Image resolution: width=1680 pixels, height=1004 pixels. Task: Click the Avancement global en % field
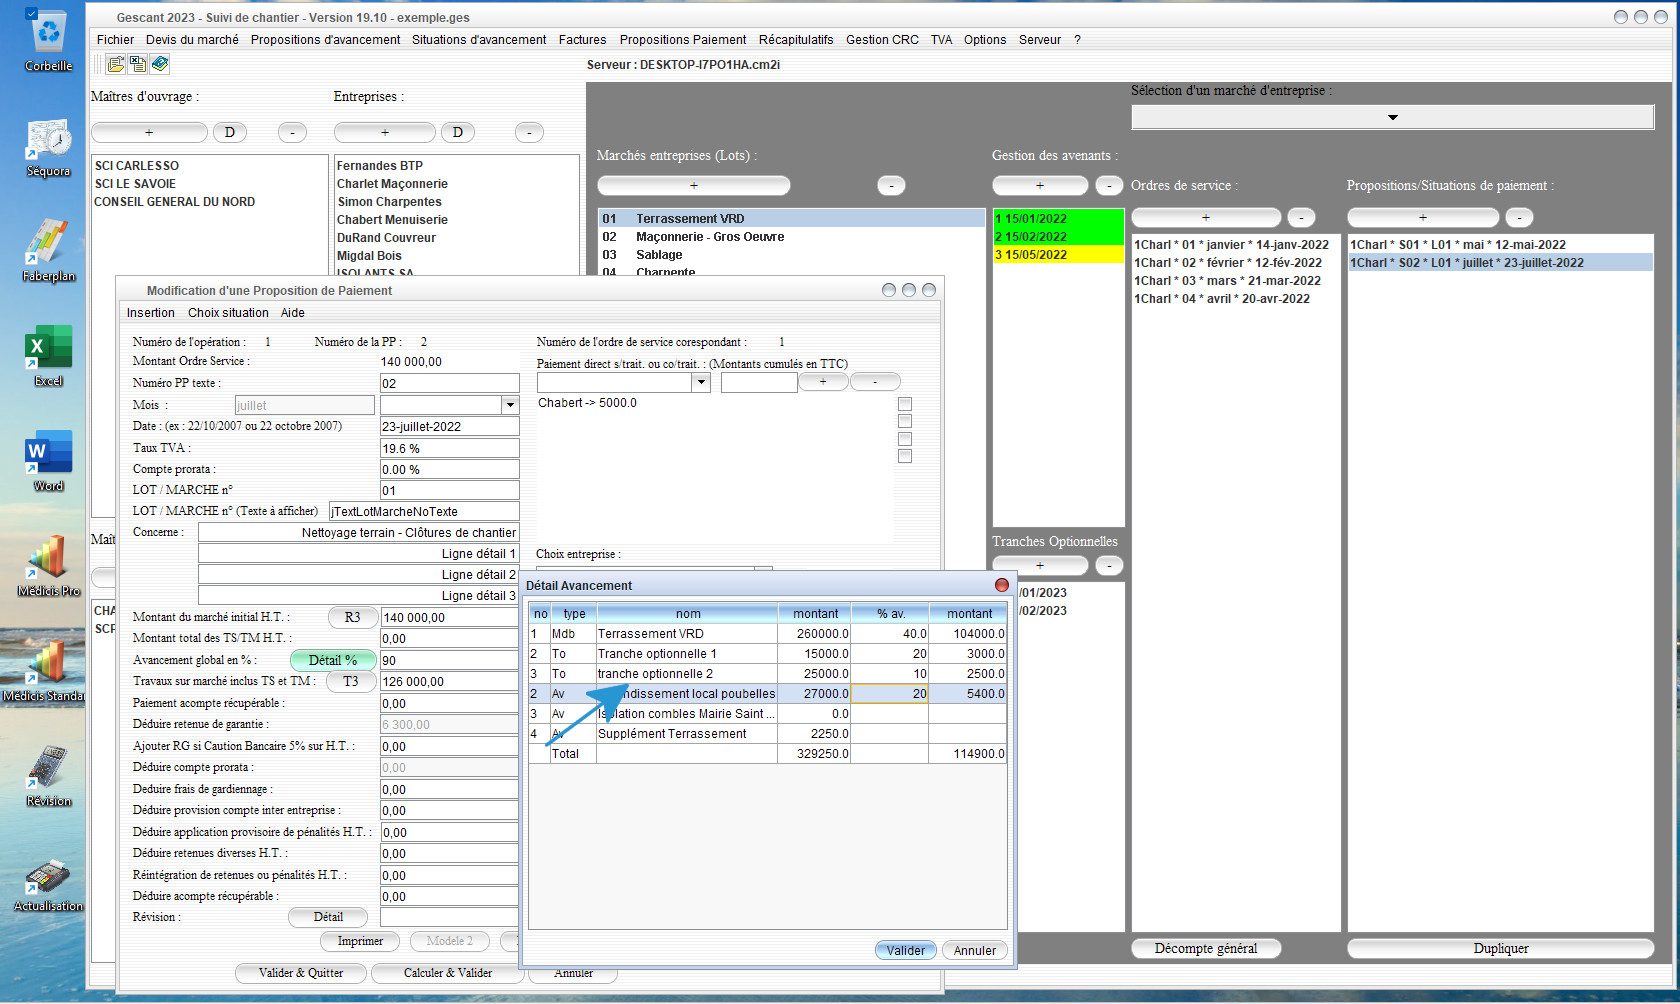click(449, 660)
